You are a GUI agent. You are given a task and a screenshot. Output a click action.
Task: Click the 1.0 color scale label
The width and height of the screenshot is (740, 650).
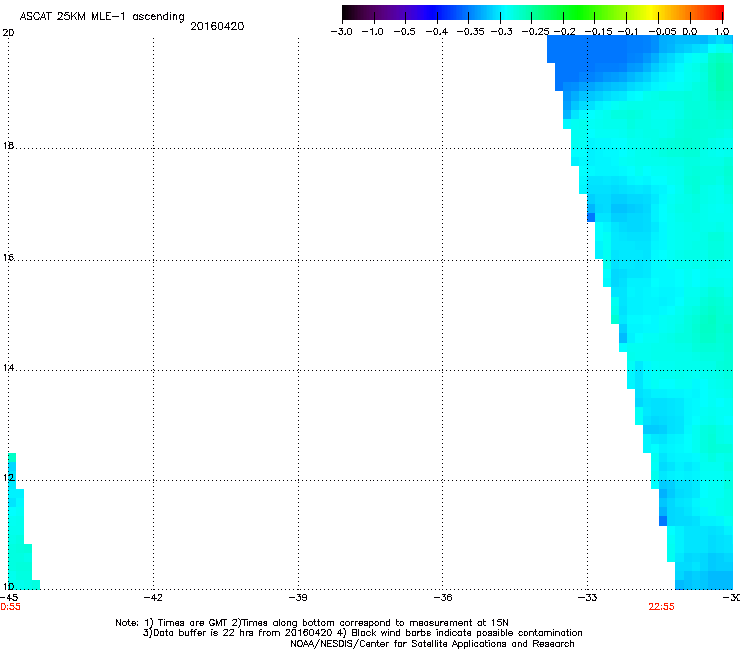pyautogui.click(x=722, y=32)
